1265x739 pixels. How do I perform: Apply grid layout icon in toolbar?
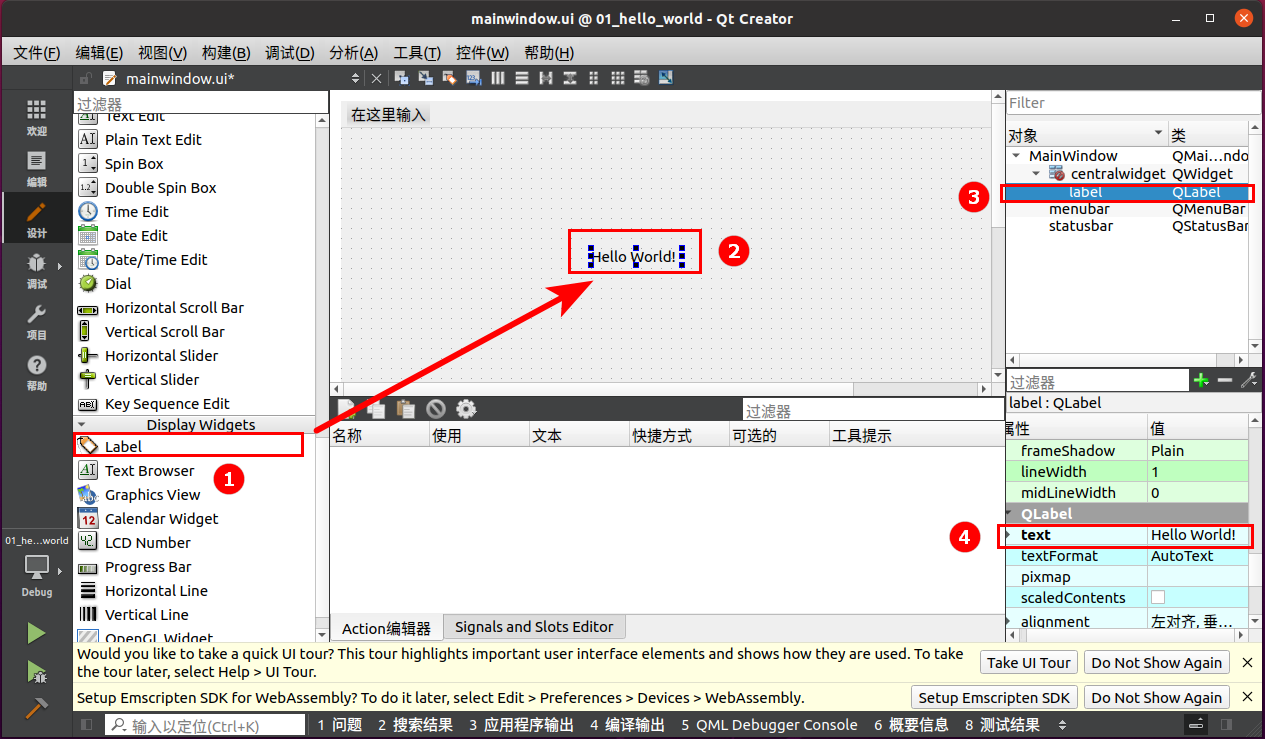(618, 78)
